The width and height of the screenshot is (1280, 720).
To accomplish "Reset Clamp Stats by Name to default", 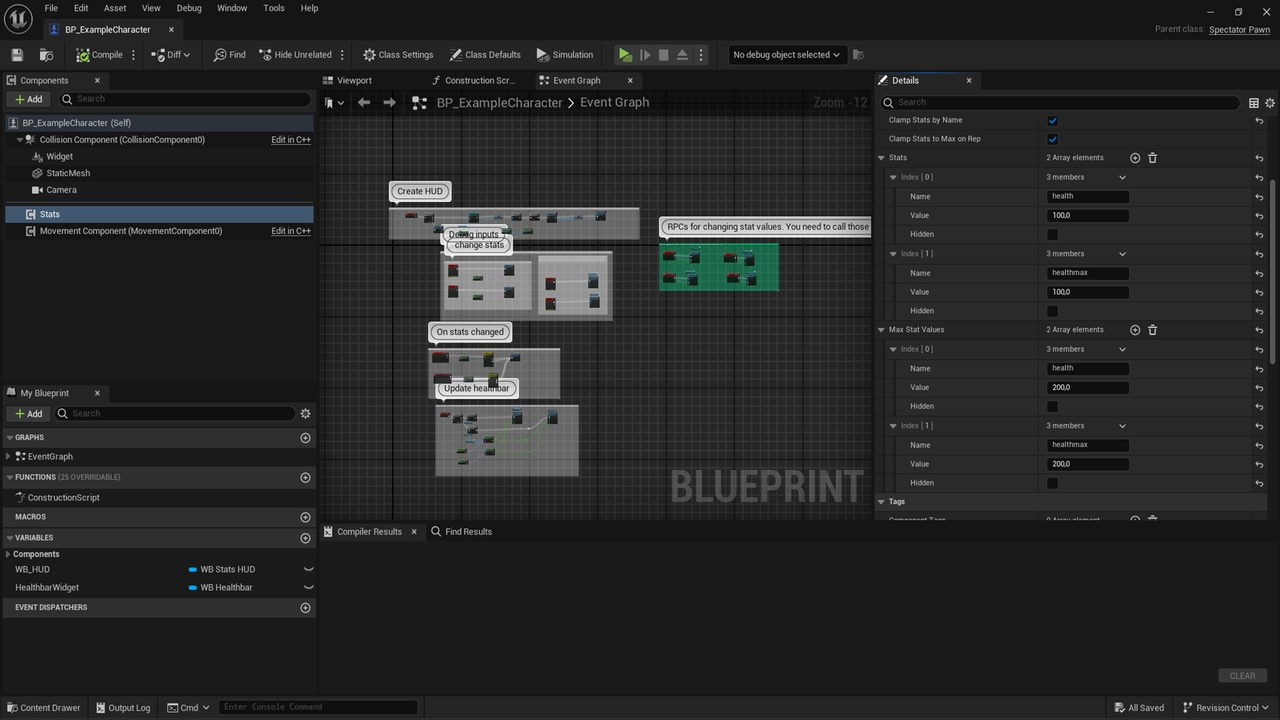I will 1259,120.
